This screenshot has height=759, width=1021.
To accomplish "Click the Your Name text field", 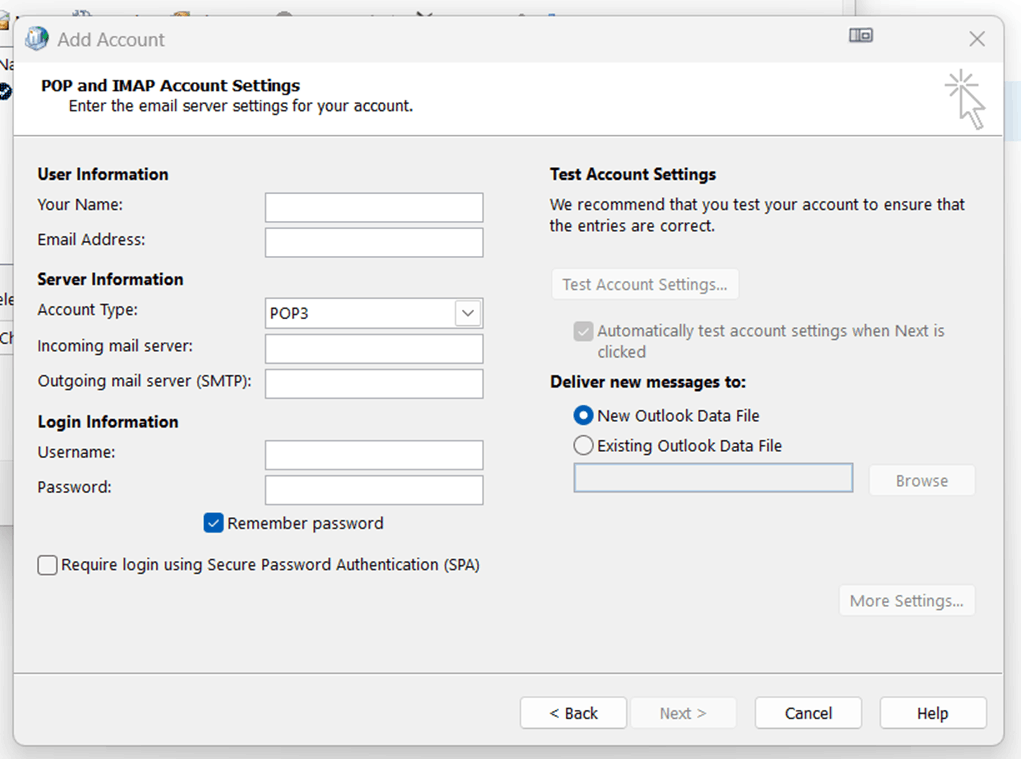I will click(x=374, y=207).
